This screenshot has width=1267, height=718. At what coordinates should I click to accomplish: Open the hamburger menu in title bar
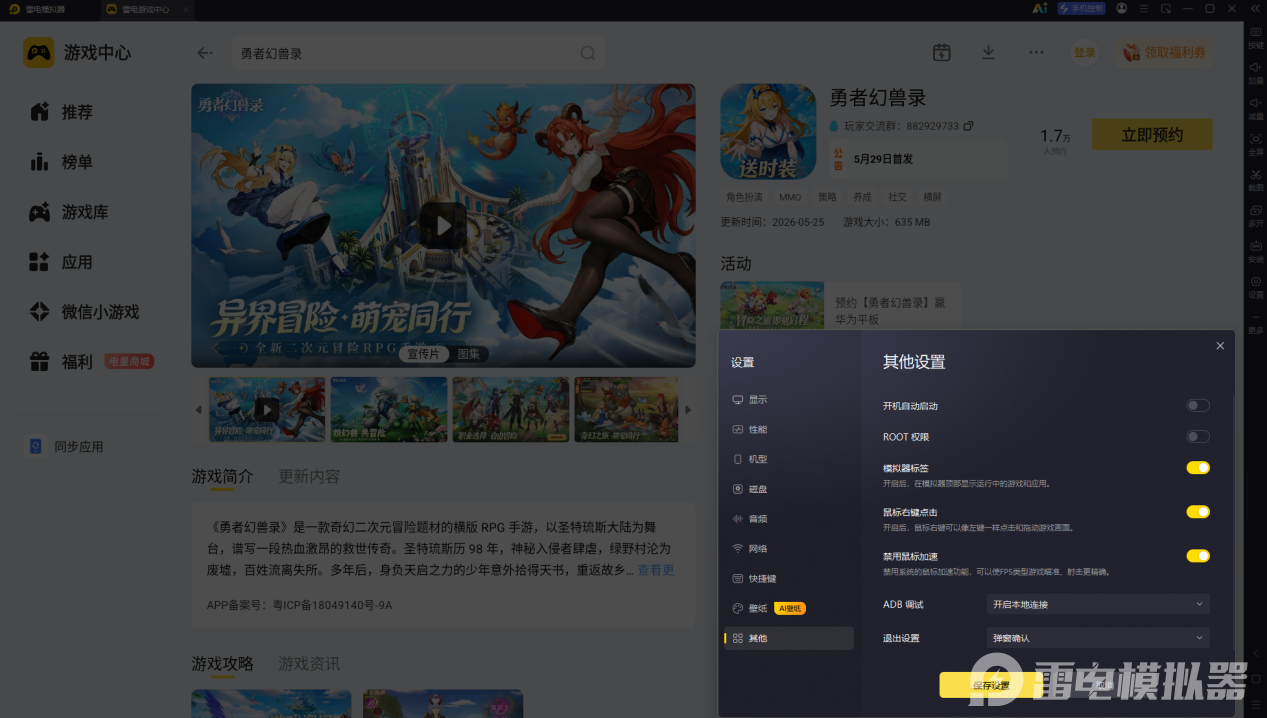tap(1143, 8)
